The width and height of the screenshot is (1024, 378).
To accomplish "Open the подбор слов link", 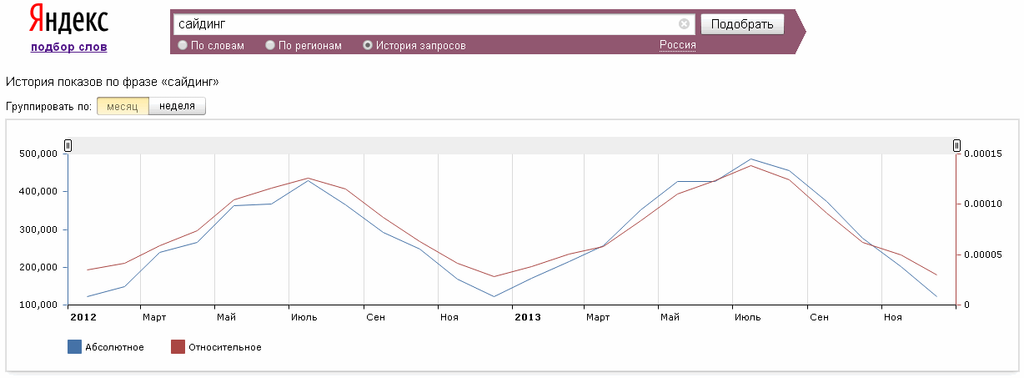I will click(69, 47).
